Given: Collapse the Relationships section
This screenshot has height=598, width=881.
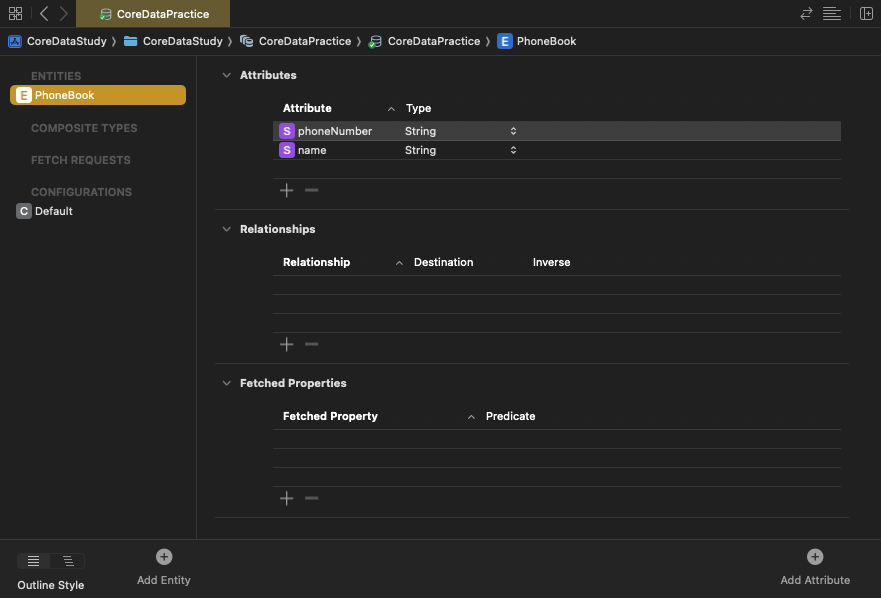Looking at the screenshot, I should 226,229.
